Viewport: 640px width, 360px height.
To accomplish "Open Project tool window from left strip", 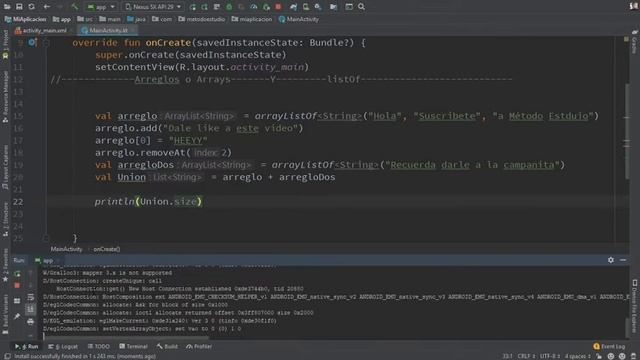I will click(x=5, y=44).
